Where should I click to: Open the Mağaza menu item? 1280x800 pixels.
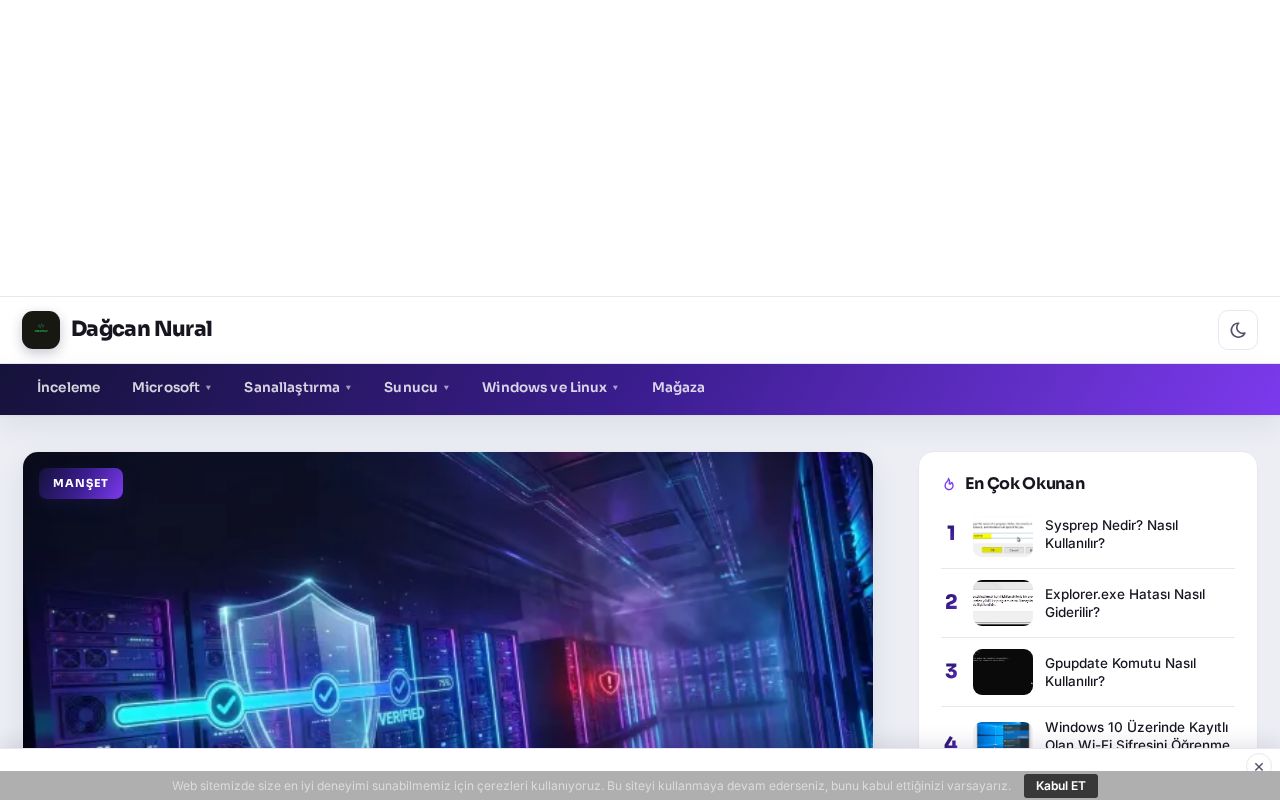[678, 388]
